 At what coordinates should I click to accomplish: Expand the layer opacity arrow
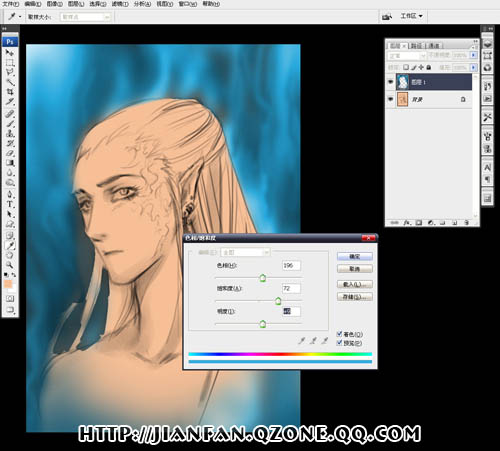[x=473, y=55]
